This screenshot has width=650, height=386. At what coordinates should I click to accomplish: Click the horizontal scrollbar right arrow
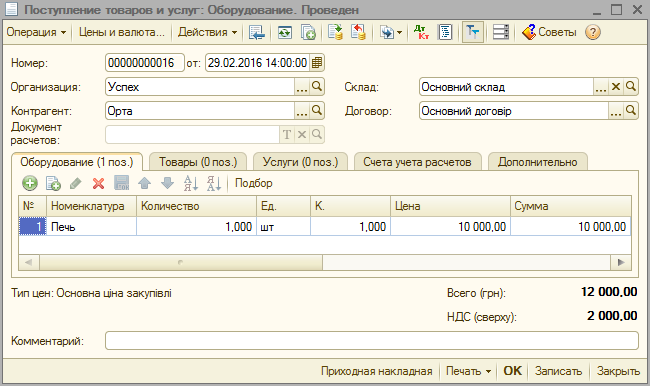tap(621, 262)
